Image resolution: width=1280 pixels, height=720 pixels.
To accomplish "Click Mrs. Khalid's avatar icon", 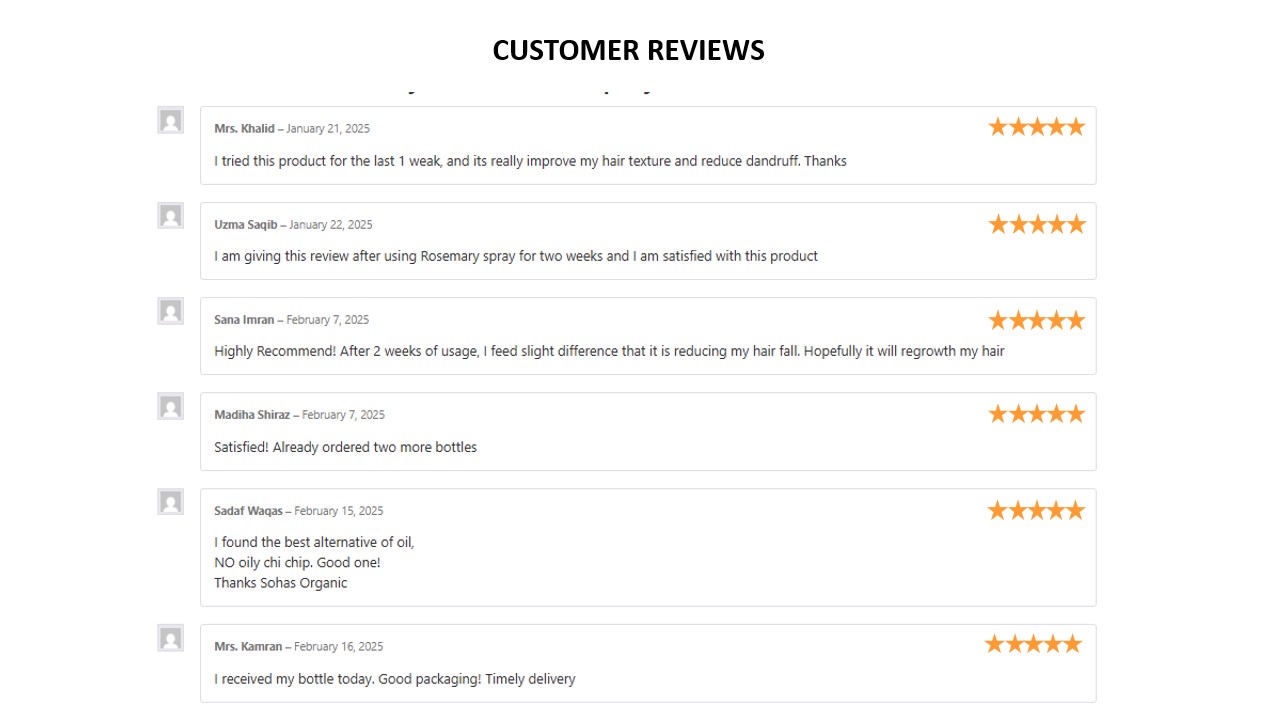I will pos(171,121).
